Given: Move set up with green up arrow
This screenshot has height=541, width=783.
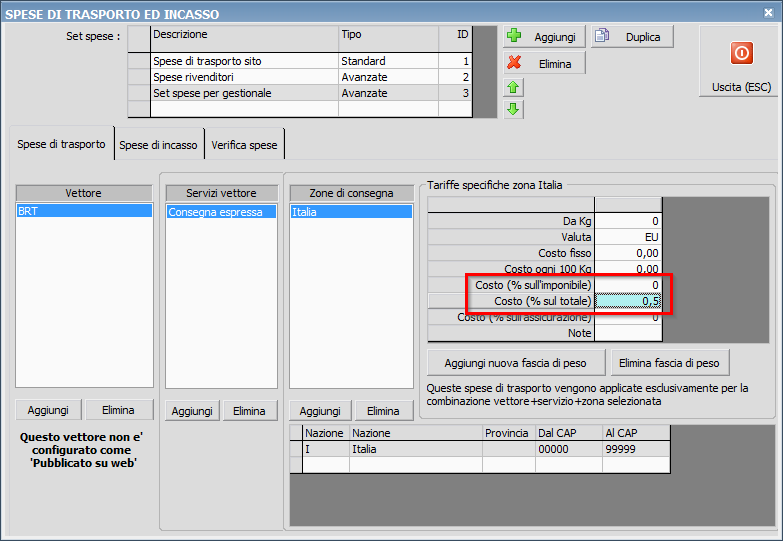Looking at the screenshot, I should pos(513,87).
